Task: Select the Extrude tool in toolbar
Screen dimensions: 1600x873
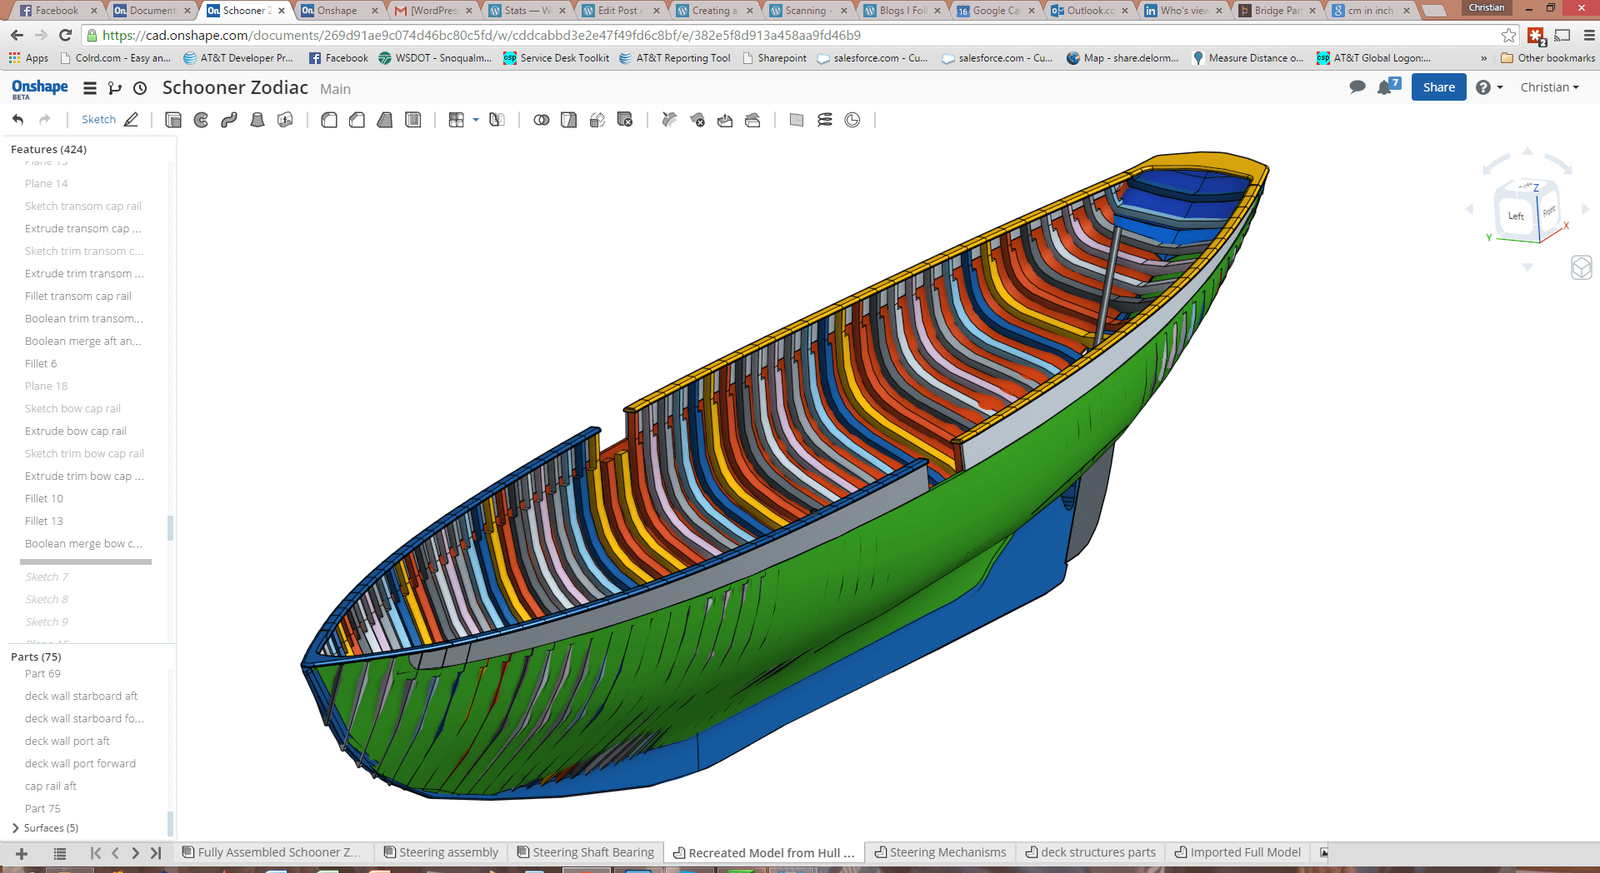Action: tap(173, 120)
